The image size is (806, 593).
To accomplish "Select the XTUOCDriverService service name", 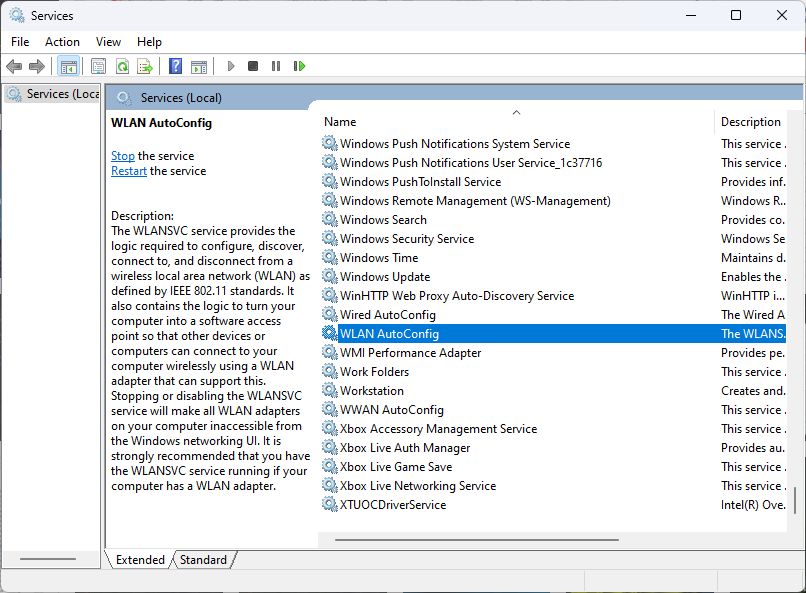I will point(393,505).
